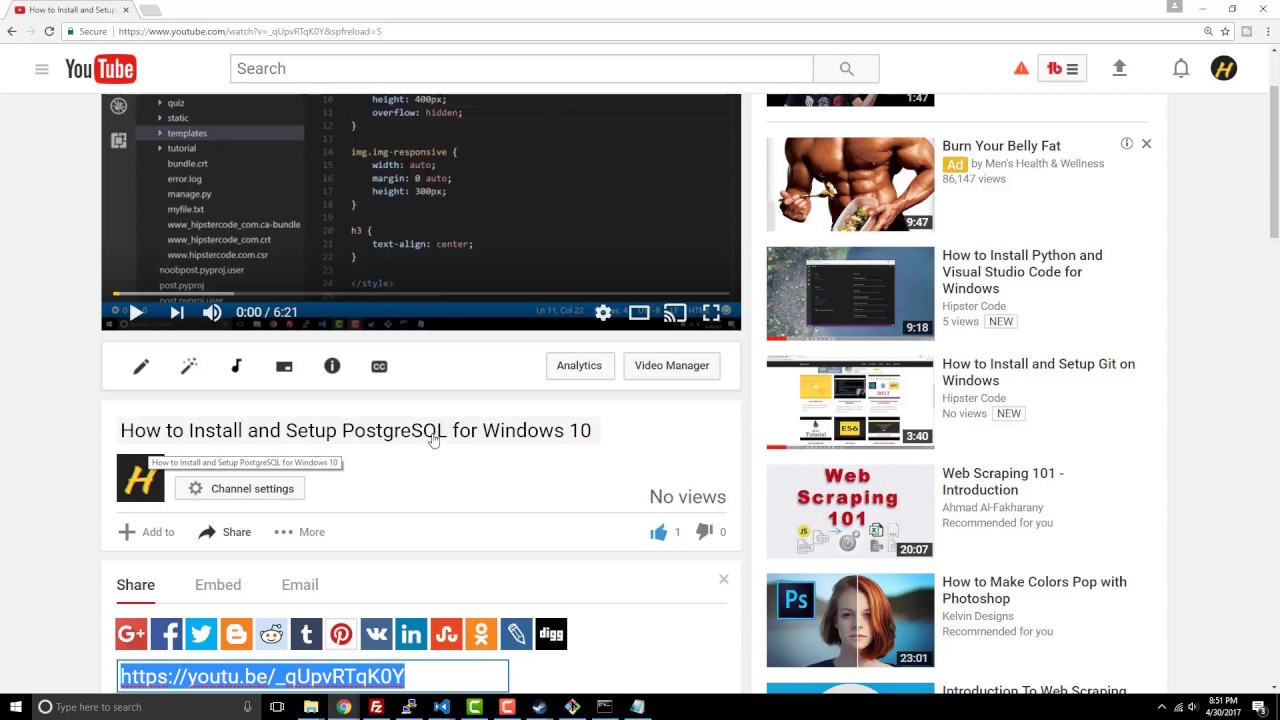Viewport: 1280px width, 720px height.
Task: Dismiss the Burn Your Belly Fat ad
Action: click(x=1146, y=144)
